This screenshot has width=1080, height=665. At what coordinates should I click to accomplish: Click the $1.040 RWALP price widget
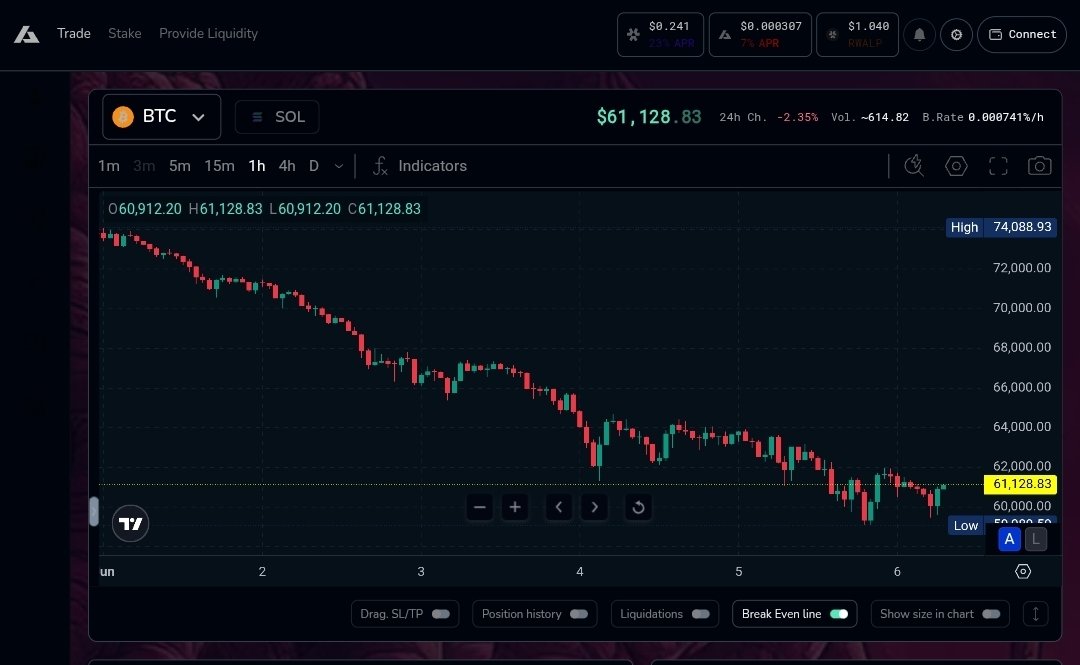point(858,34)
